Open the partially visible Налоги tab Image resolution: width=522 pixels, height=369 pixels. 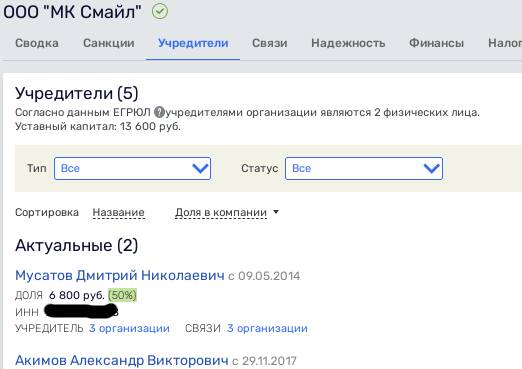[x=505, y=43]
